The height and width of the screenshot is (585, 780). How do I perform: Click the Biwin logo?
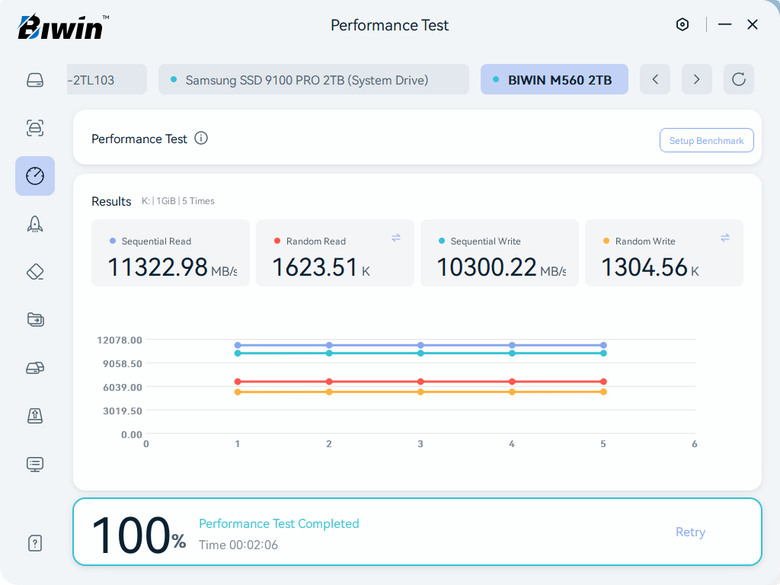tap(63, 27)
